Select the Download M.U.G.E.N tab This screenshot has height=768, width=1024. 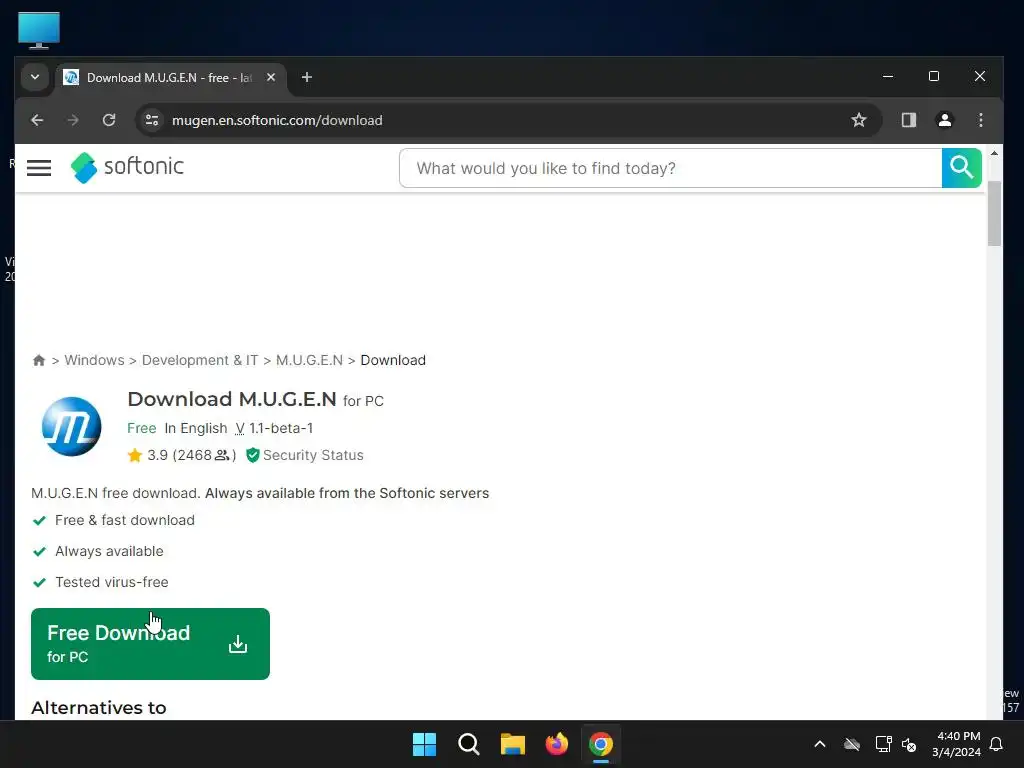point(171,78)
